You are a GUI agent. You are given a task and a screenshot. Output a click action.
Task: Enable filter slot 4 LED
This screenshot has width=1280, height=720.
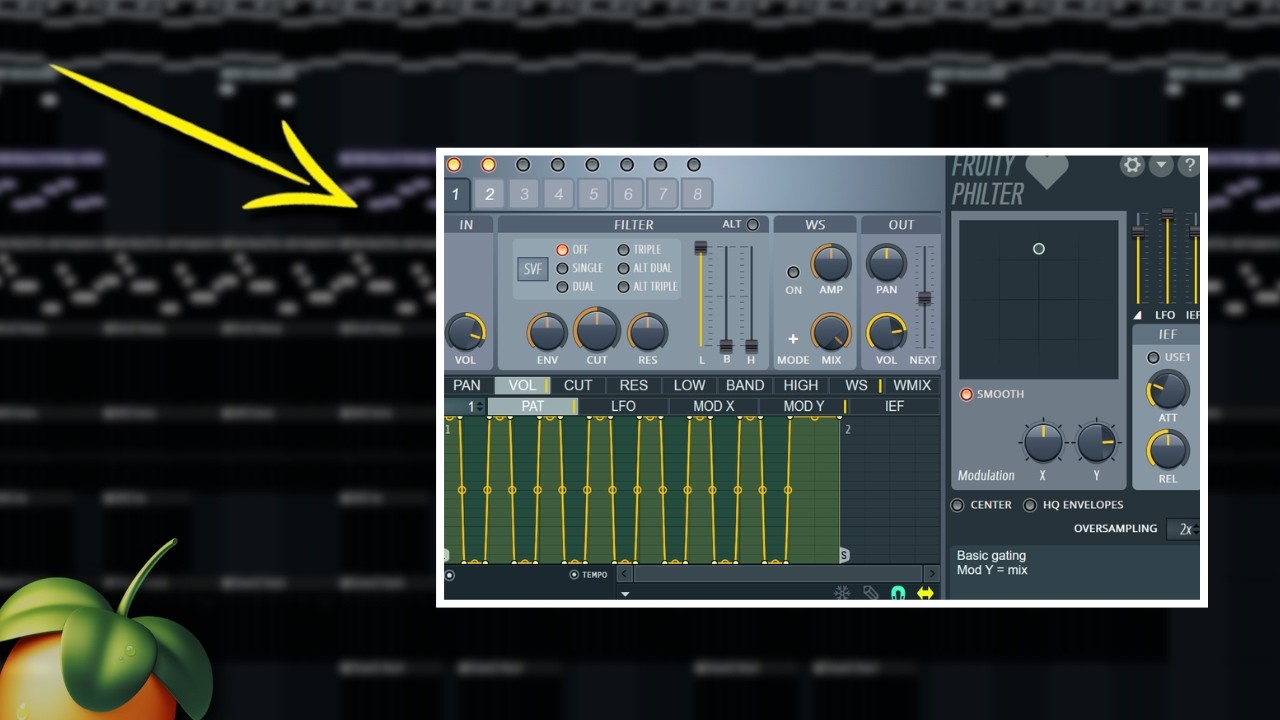(558, 165)
